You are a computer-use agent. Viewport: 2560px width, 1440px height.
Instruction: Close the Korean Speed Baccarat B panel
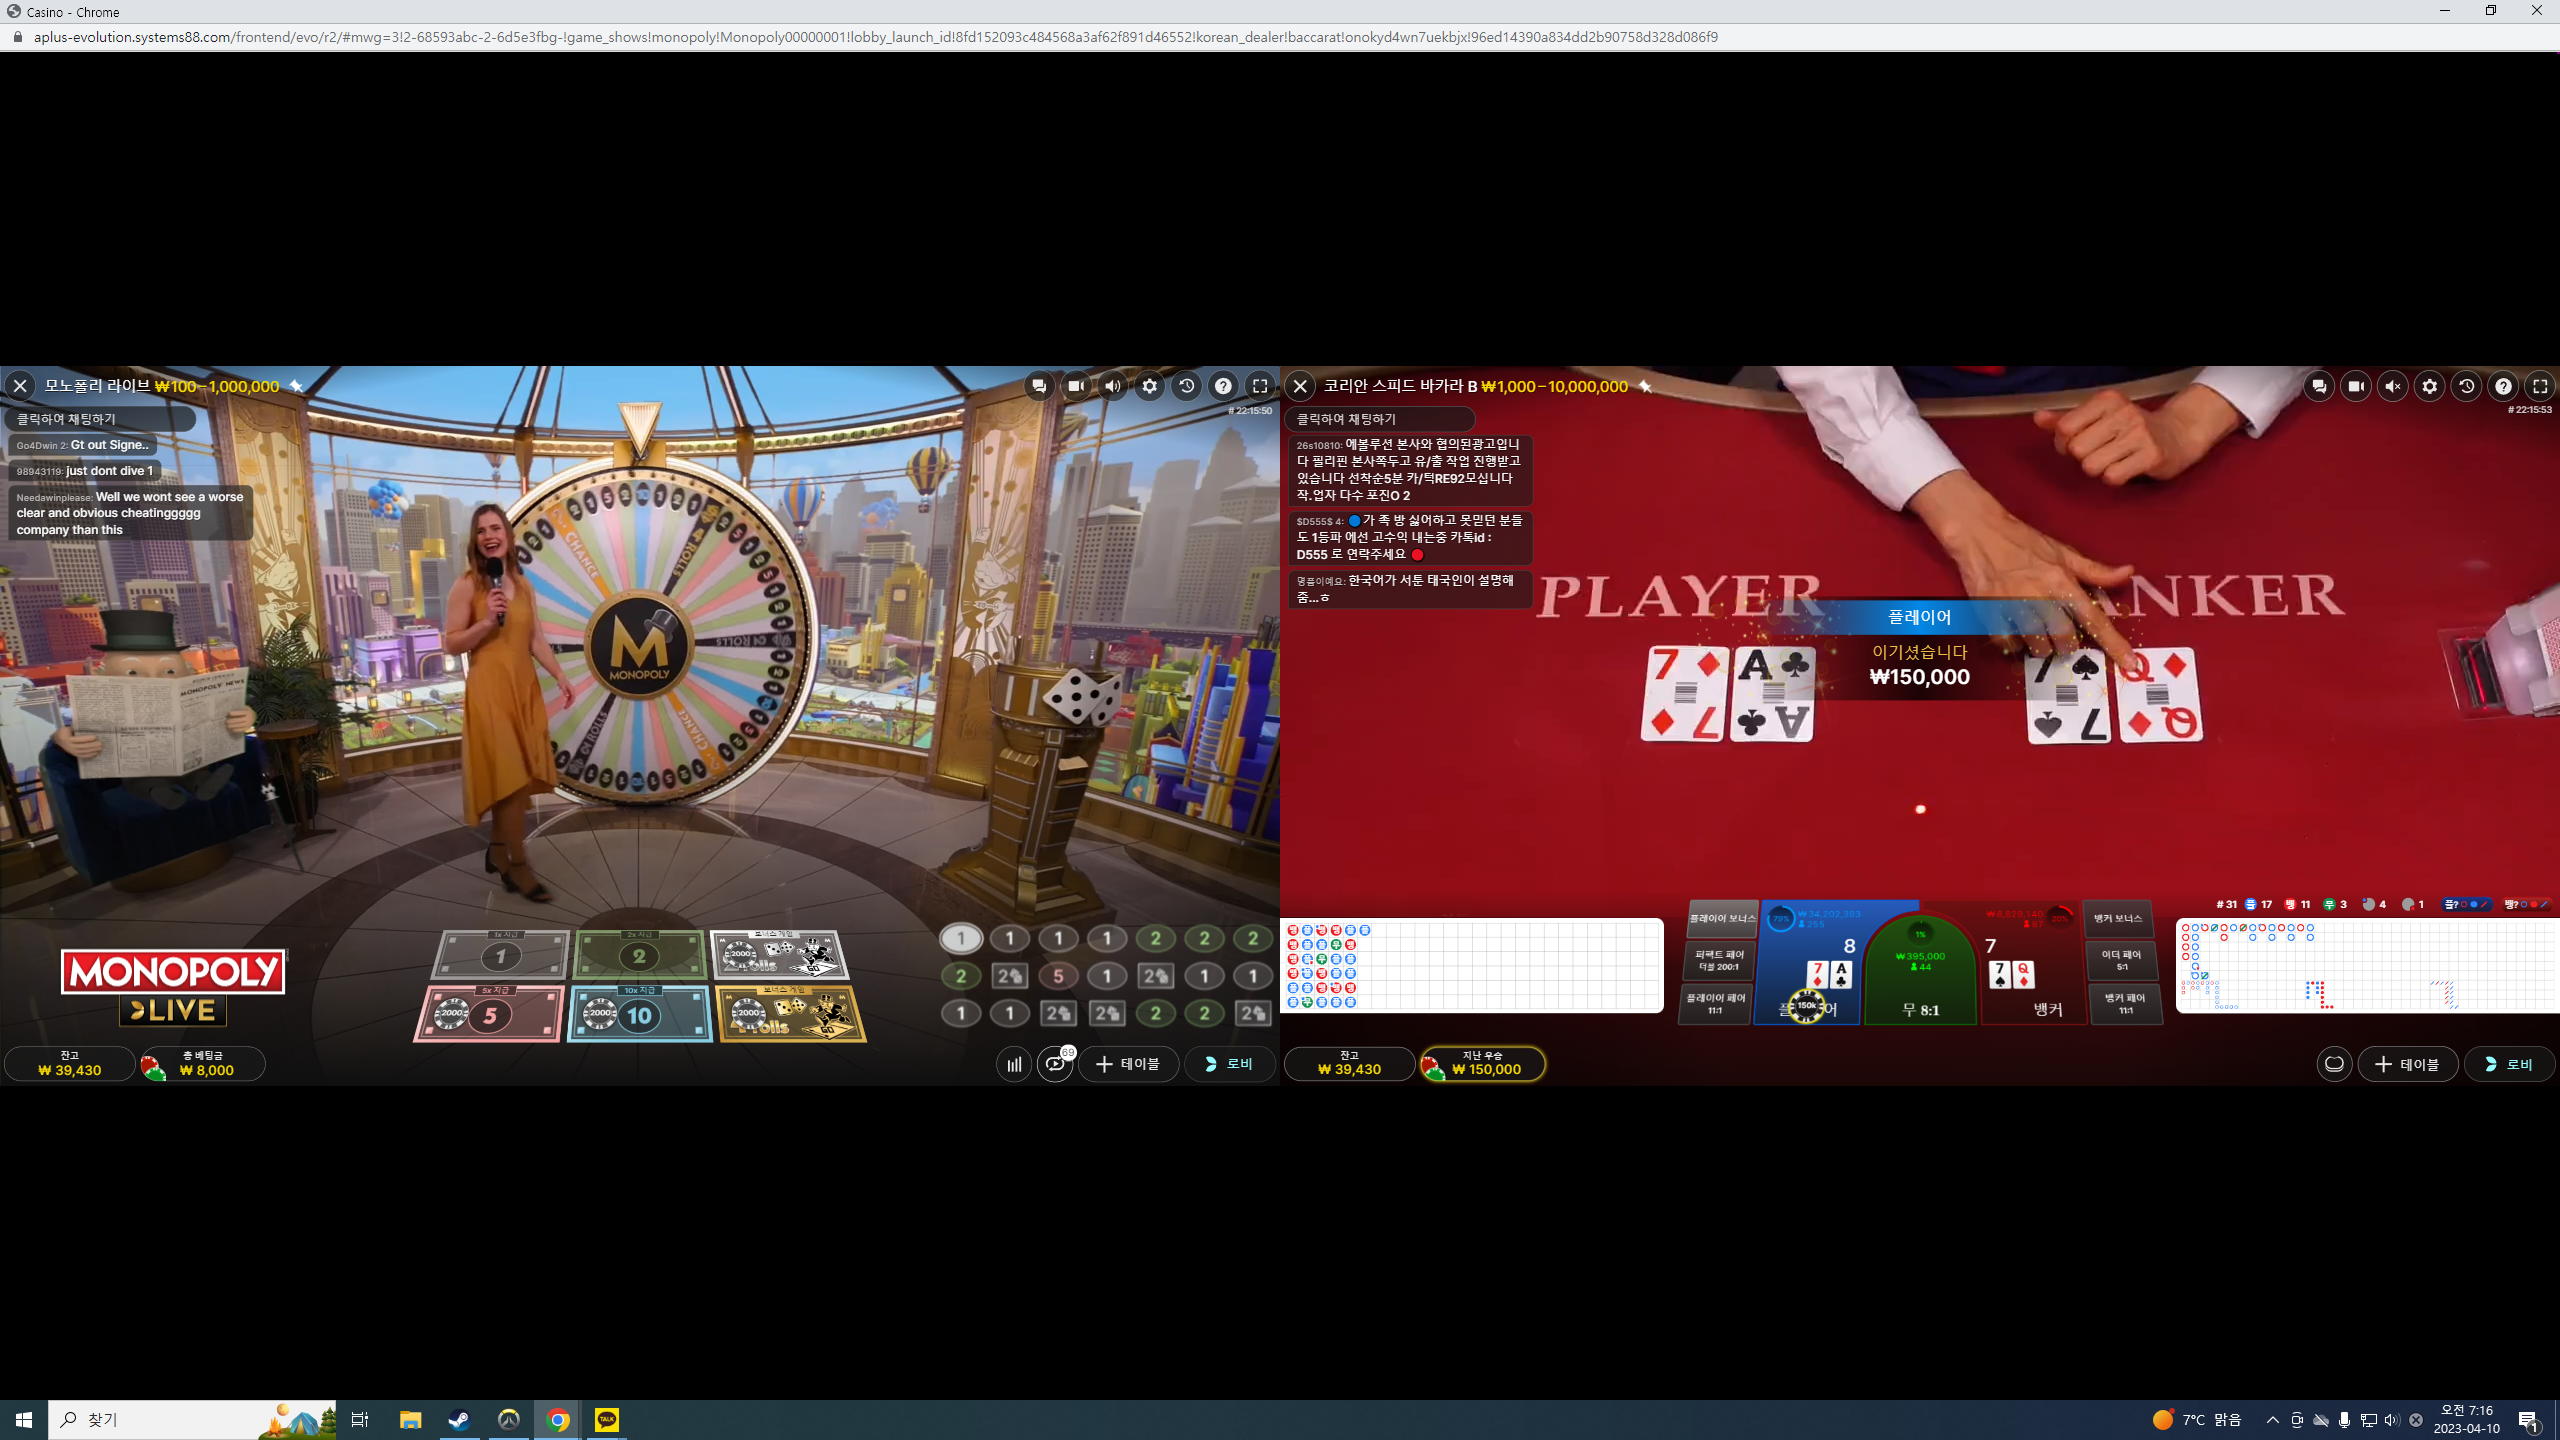pyautogui.click(x=1300, y=386)
